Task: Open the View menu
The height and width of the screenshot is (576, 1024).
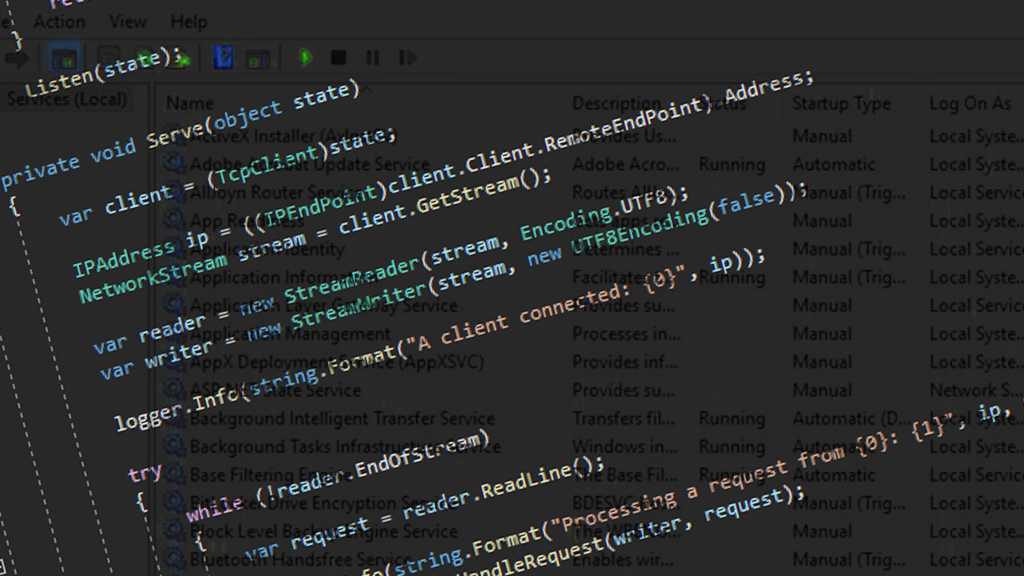Action: 128,22
